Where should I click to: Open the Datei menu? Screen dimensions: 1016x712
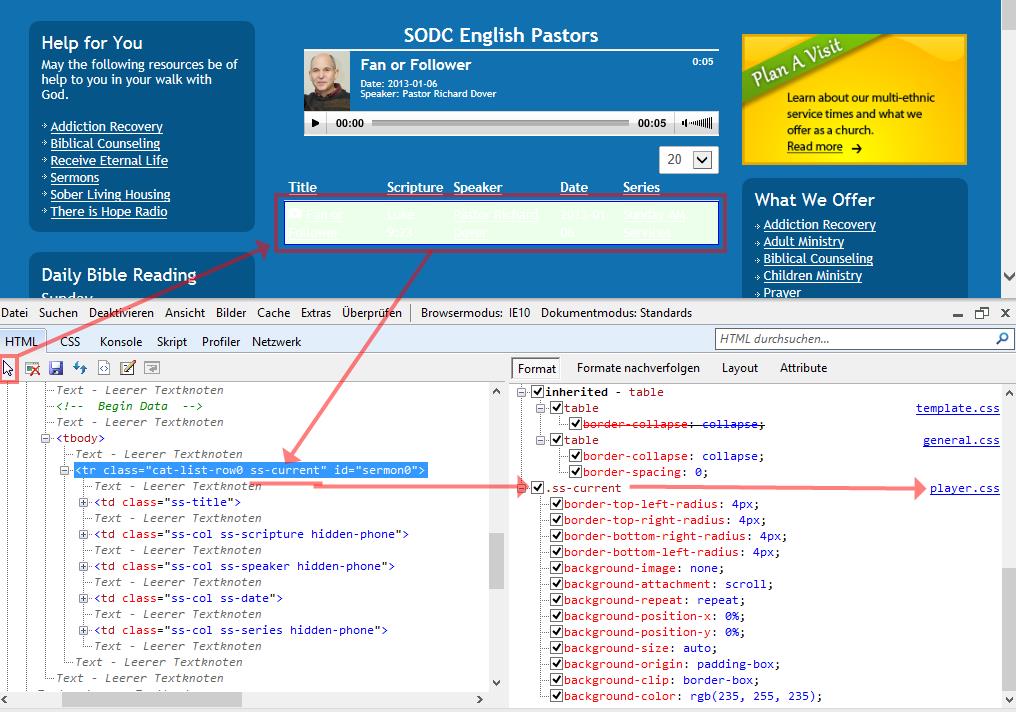pyautogui.click(x=14, y=313)
